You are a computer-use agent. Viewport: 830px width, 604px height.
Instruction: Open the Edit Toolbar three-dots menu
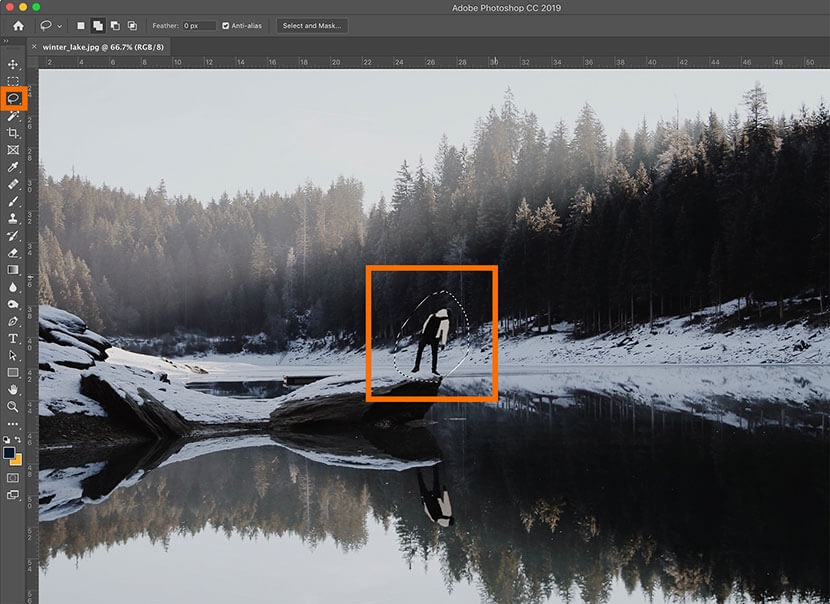[13, 424]
